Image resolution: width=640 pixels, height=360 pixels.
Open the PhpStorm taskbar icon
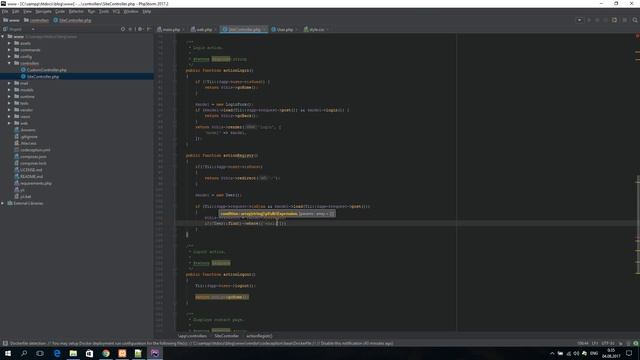pos(155,353)
